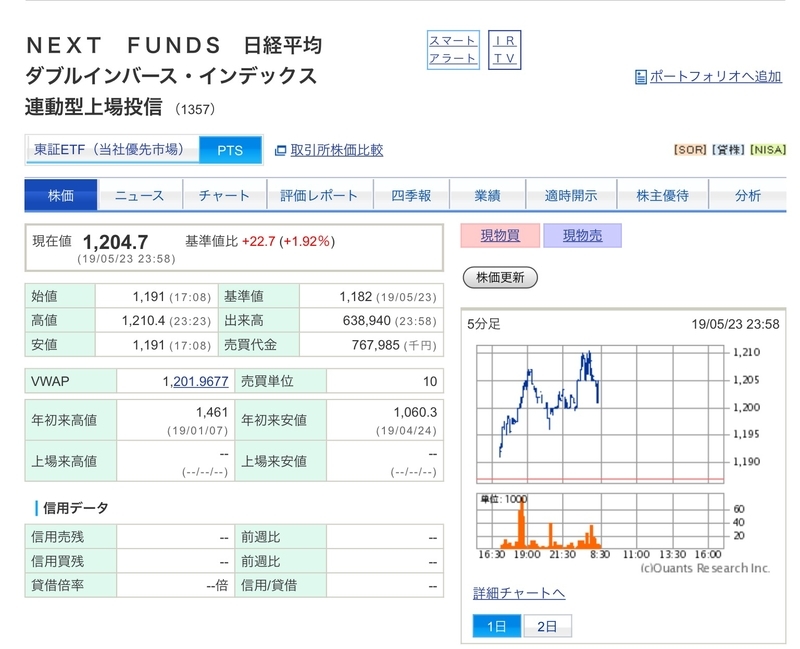
Task: Click the stock code (1357) text
Action: (195, 109)
